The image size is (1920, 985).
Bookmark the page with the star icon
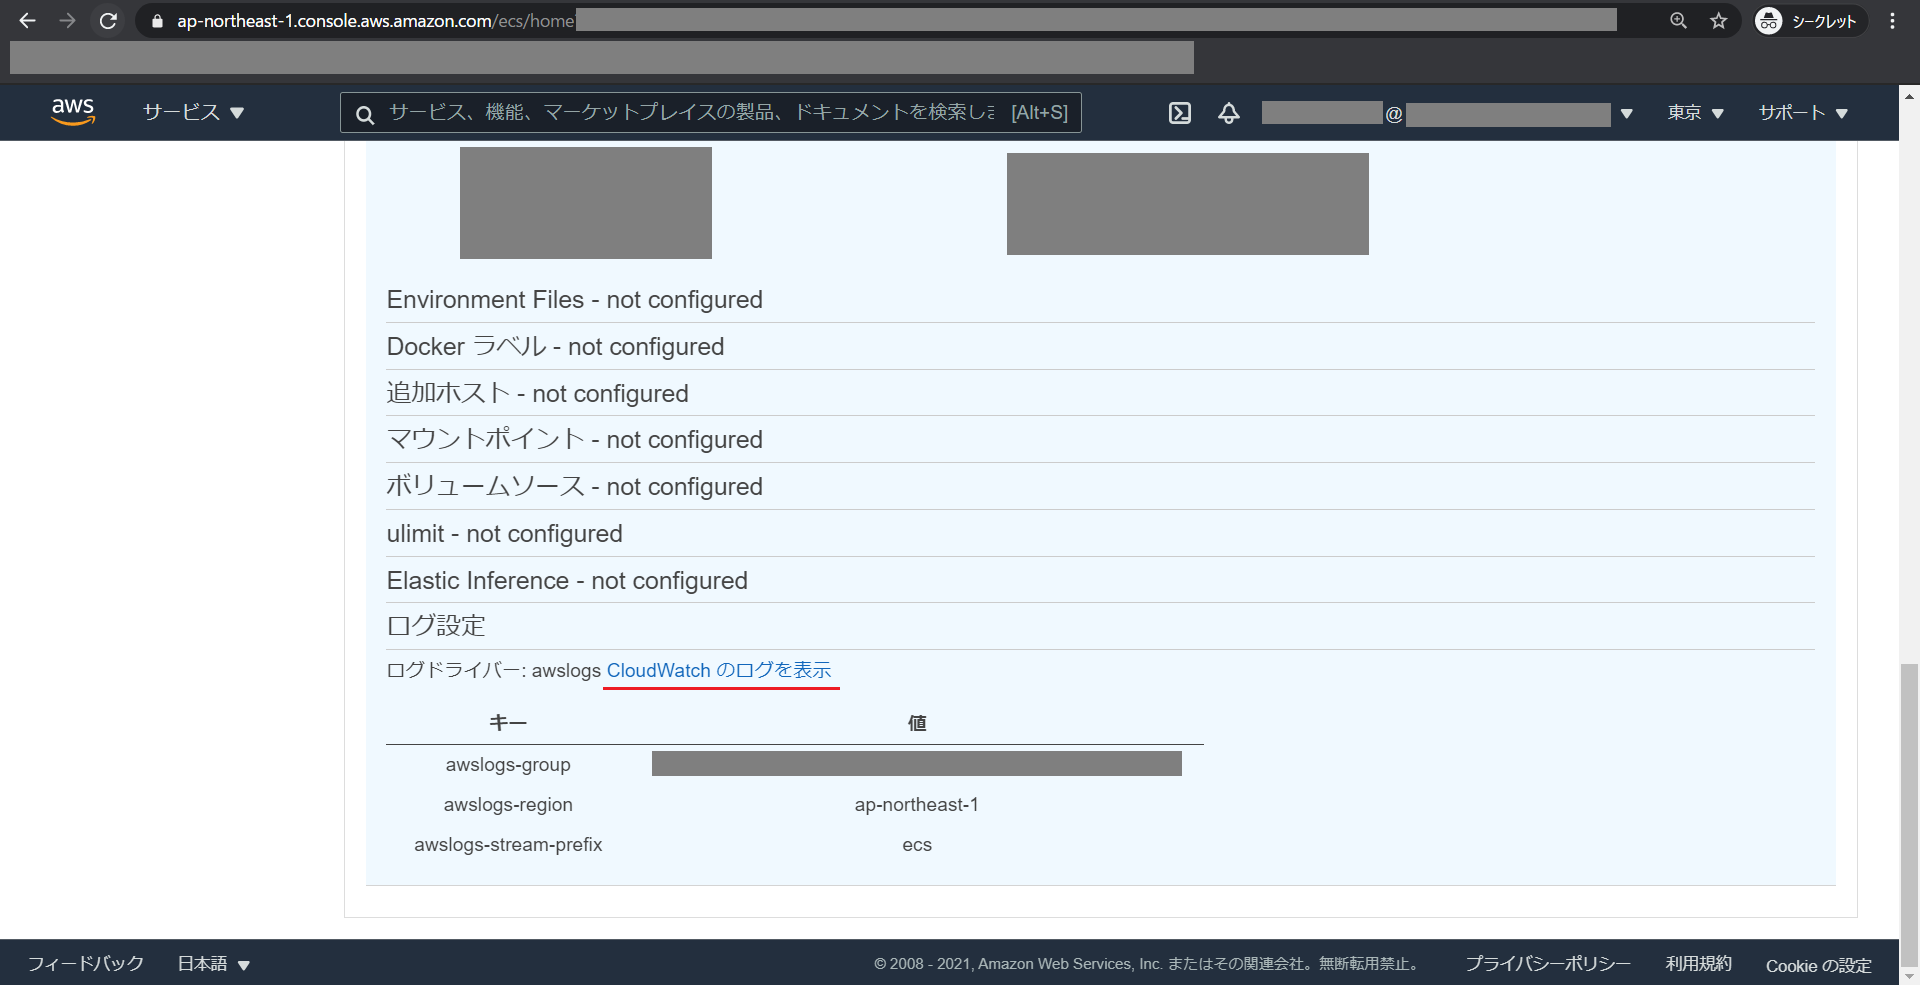1719,20
